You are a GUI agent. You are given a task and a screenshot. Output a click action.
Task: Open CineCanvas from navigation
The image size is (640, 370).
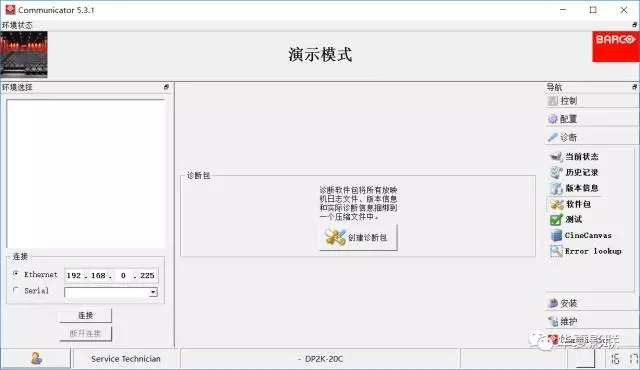(580, 235)
